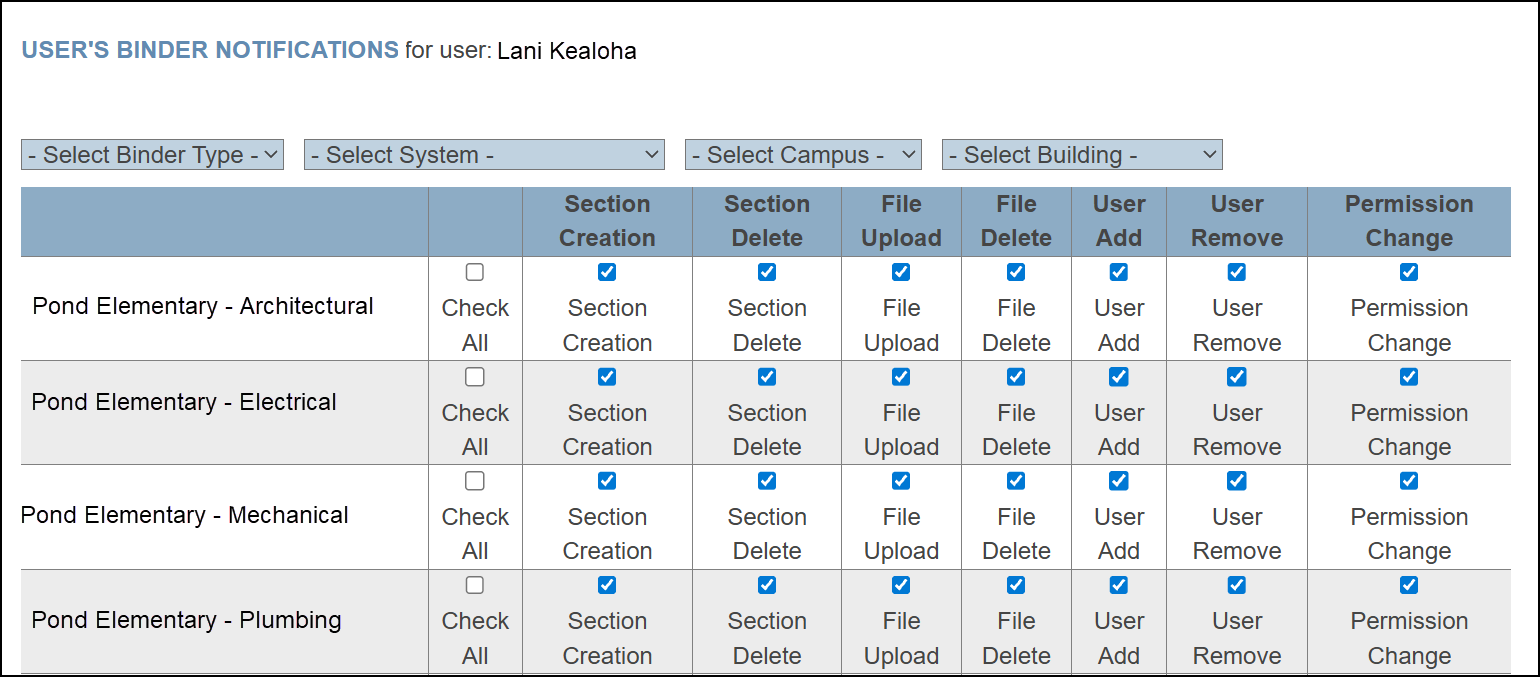The width and height of the screenshot is (1540, 677).
Task: Open the Select System dropdown
Action: [484, 155]
